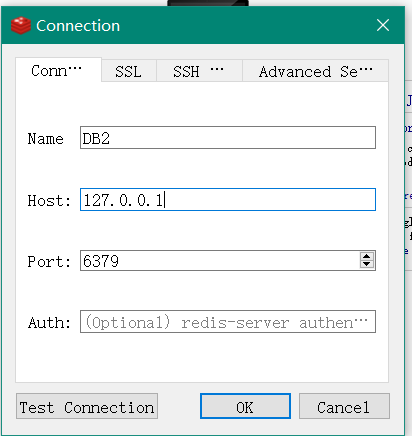Viewport: 412px width, 436px height.
Task: Increase the port with the up arrow
Action: point(367,256)
